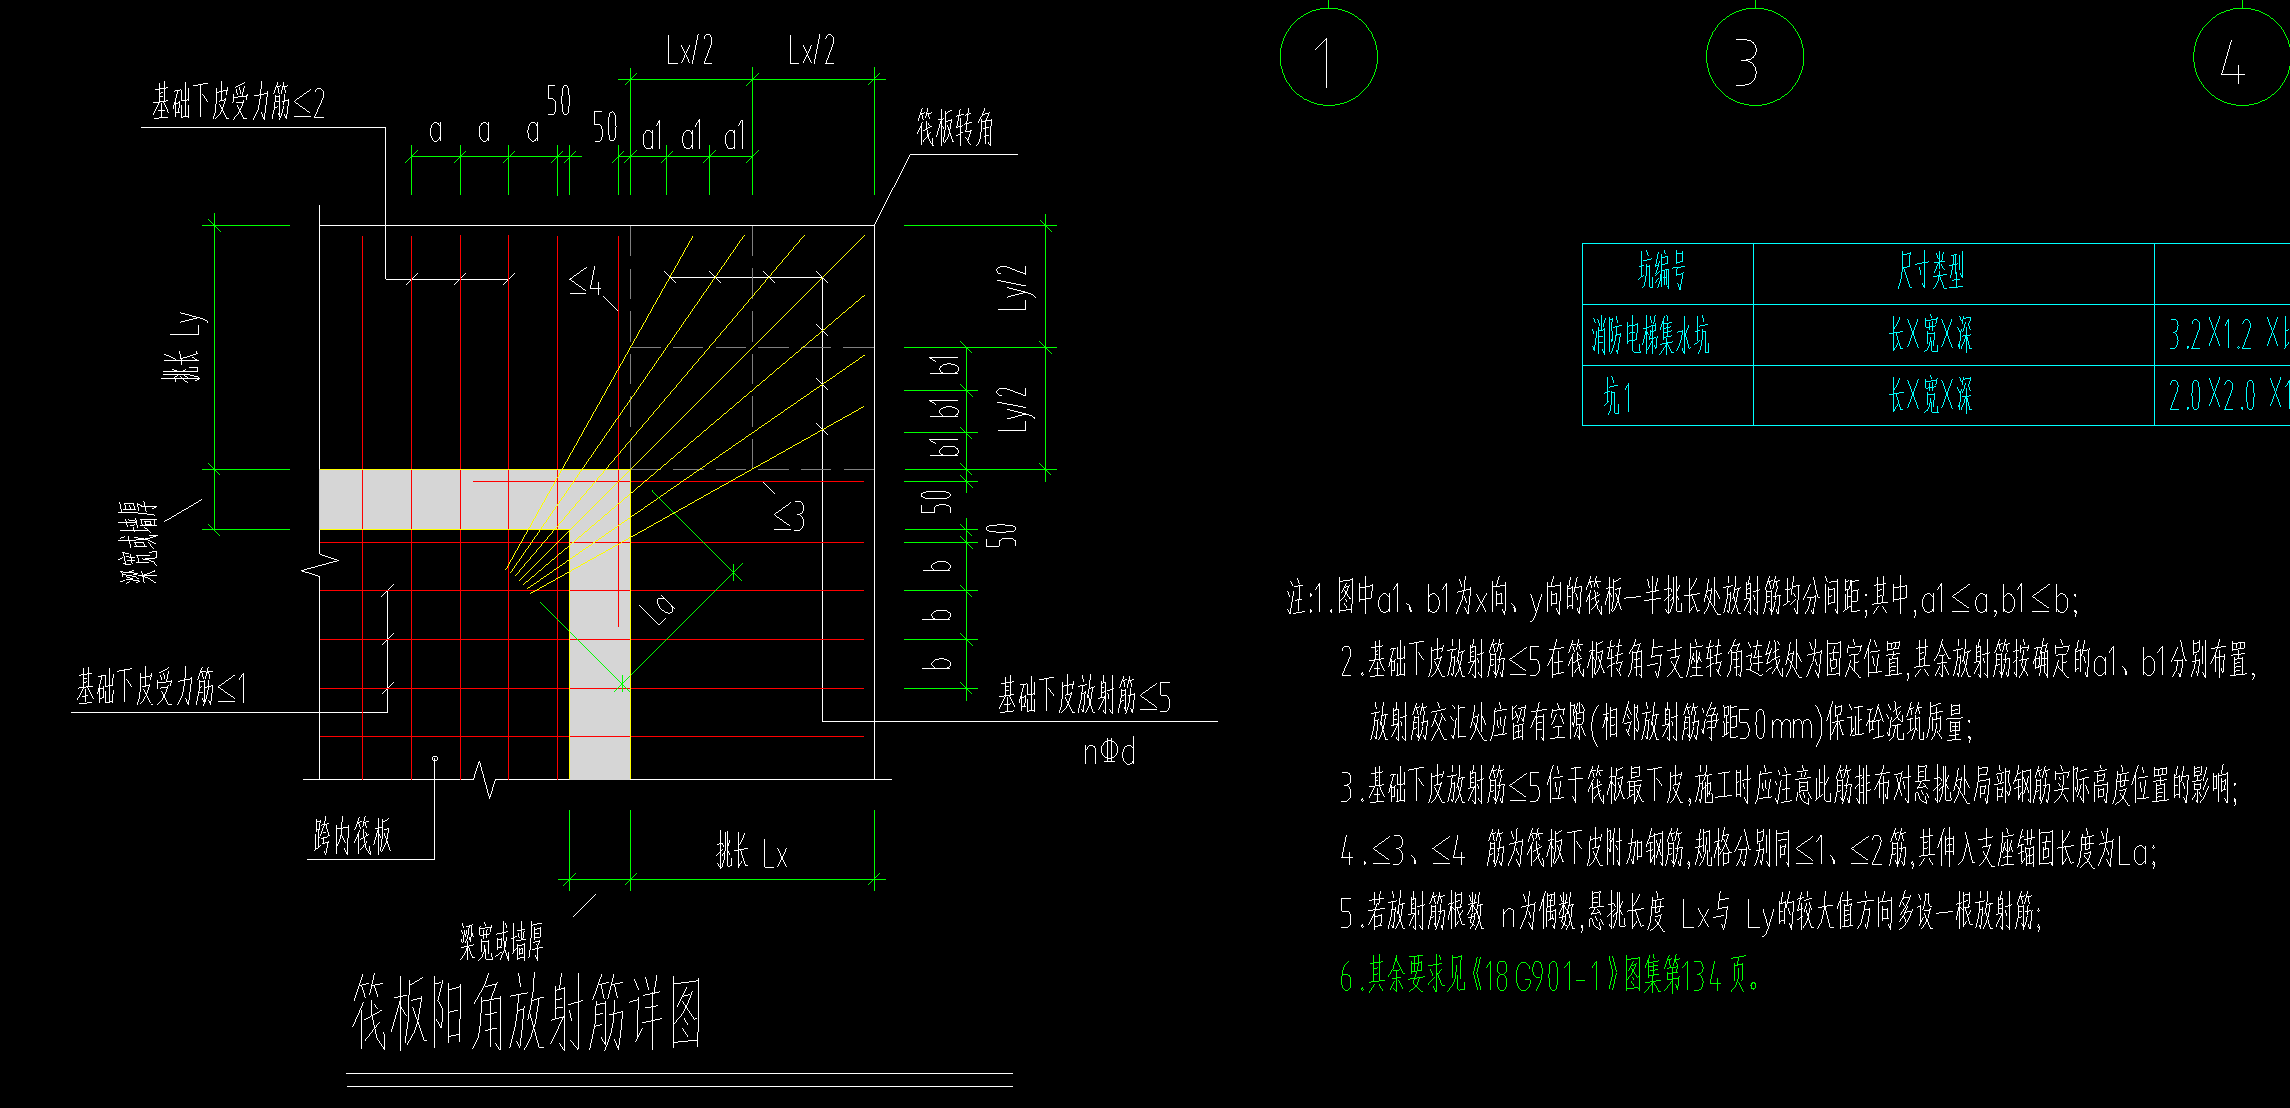Click the value starting 2.0X2.0
The height and width of the screenshot is (1108, 2290).
point(2228,397)
